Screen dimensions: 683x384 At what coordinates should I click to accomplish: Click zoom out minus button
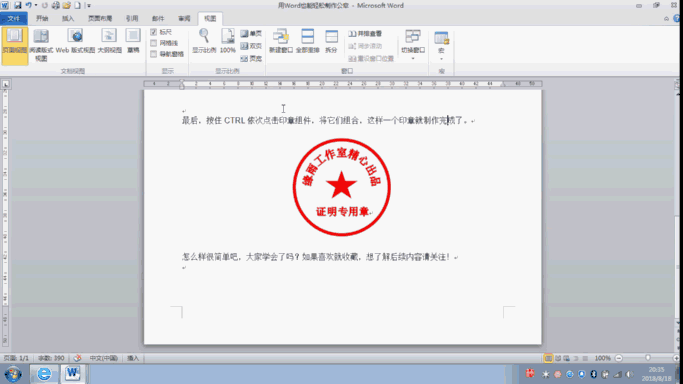(619, 358)
